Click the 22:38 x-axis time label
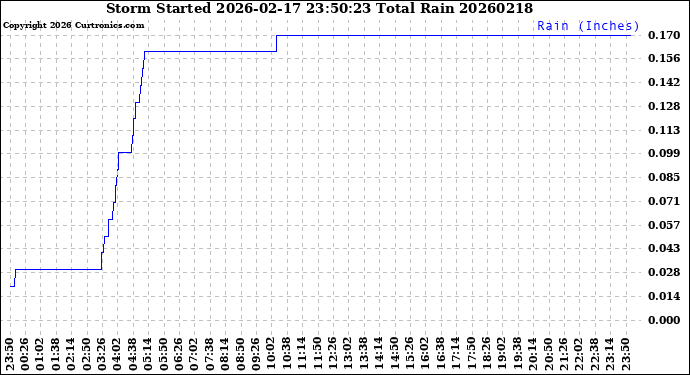This screenshot has width=690, height=375. click(x=595, y=354)
